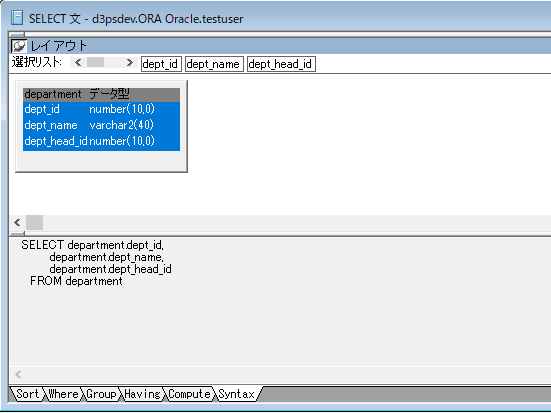Click the department table header
Screen dimensions: 551x413
point(101,95)
